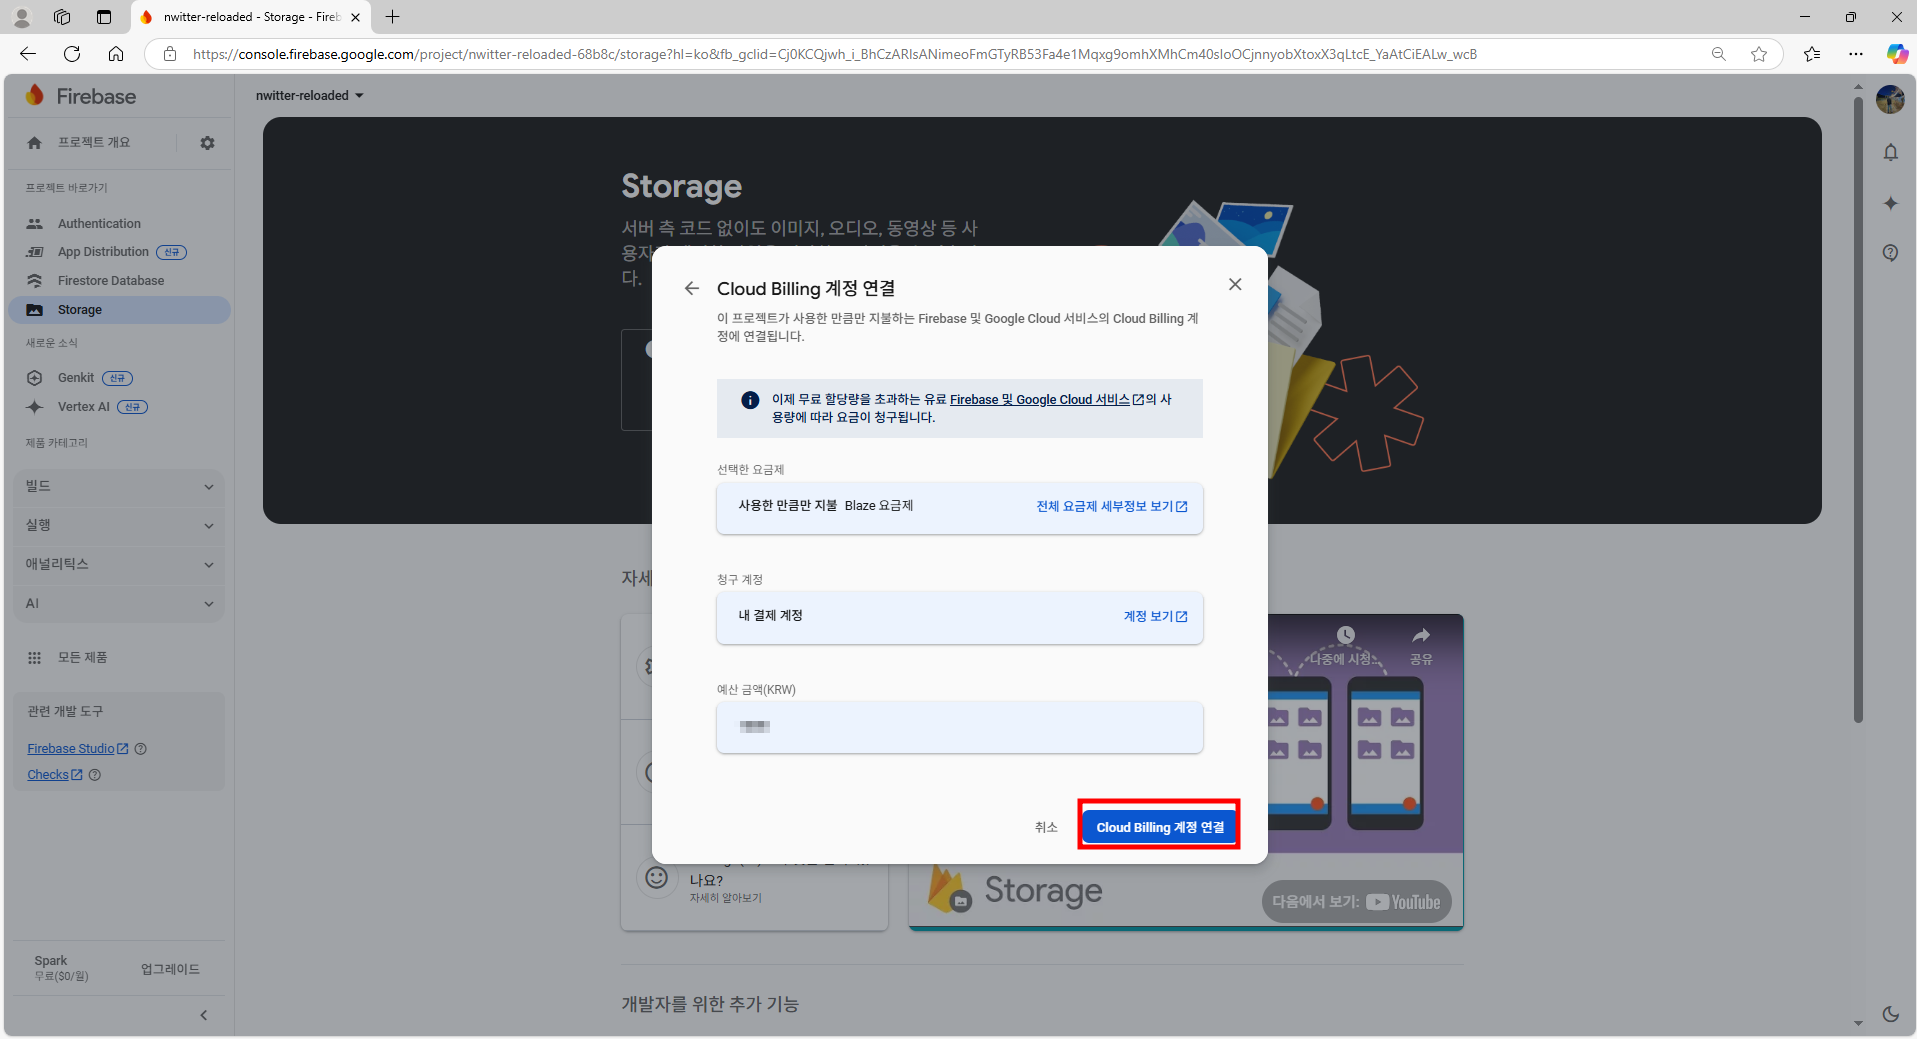Open the notifications bell icon
The width and height of the screenshot is (1917, 1039).
(x=1890, y=153)
